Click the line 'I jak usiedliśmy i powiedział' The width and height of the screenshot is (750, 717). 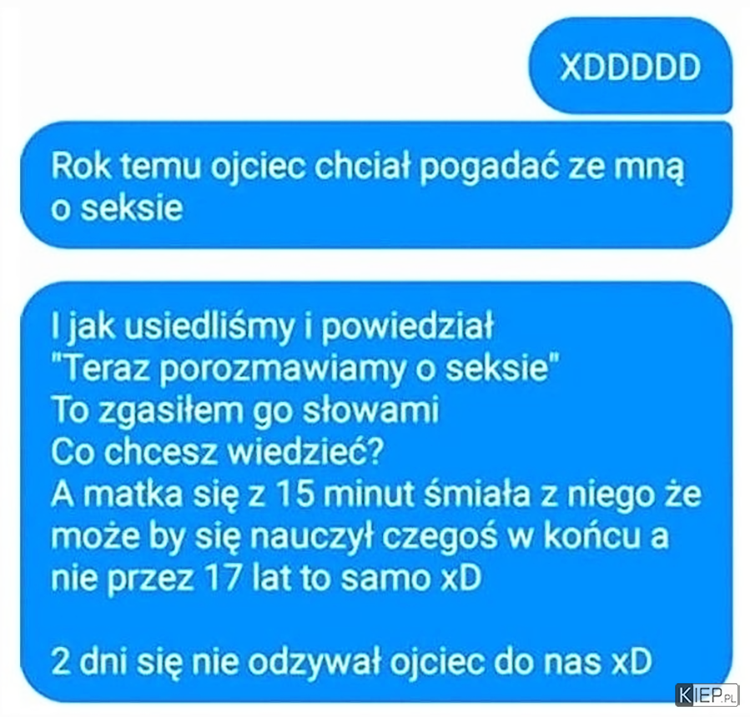point(272,327)
